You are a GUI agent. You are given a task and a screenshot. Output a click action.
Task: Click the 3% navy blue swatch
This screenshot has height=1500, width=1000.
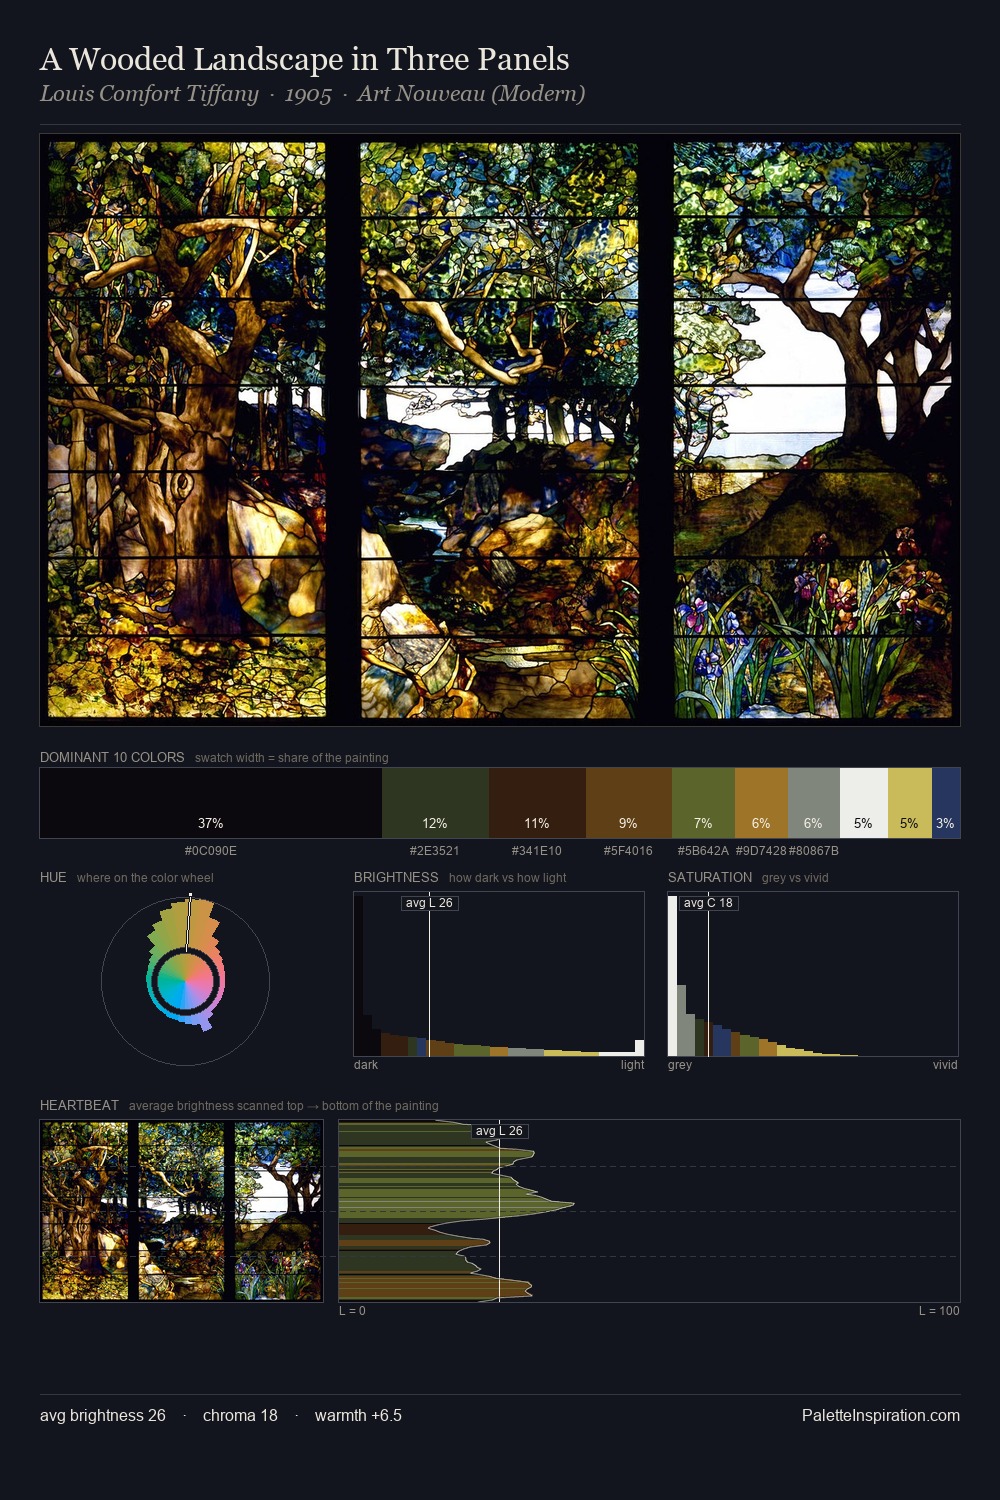(x=946, y=803)
